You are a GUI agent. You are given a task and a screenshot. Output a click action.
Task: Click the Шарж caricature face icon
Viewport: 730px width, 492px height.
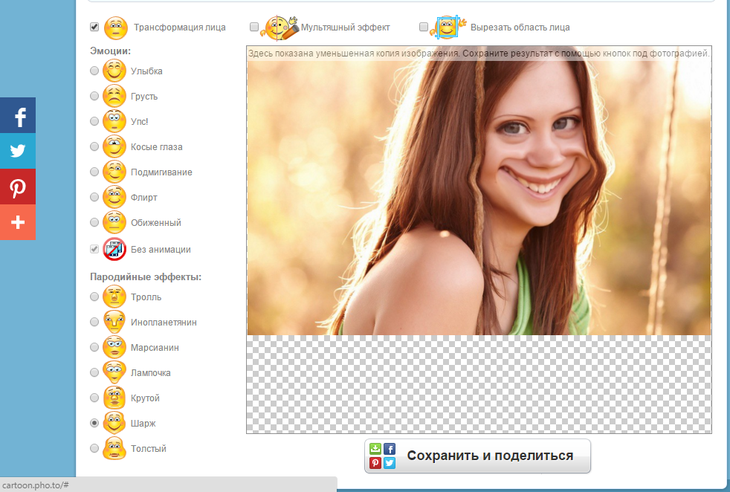click(115, 423)
